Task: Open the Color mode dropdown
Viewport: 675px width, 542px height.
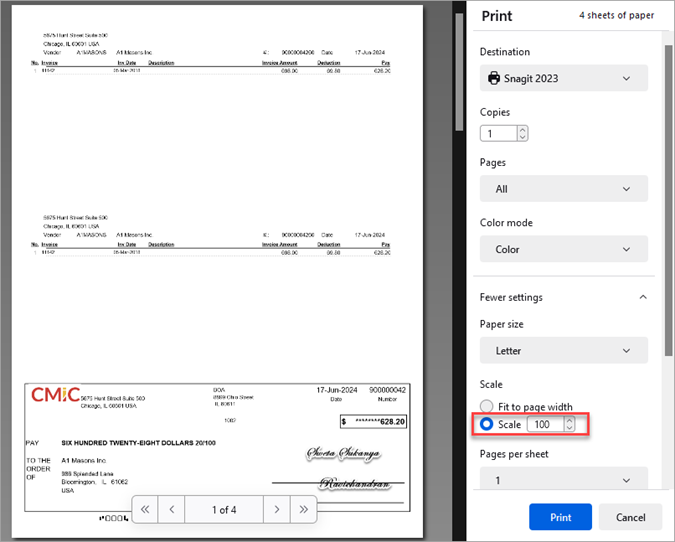Action: (x=564, y=249)
